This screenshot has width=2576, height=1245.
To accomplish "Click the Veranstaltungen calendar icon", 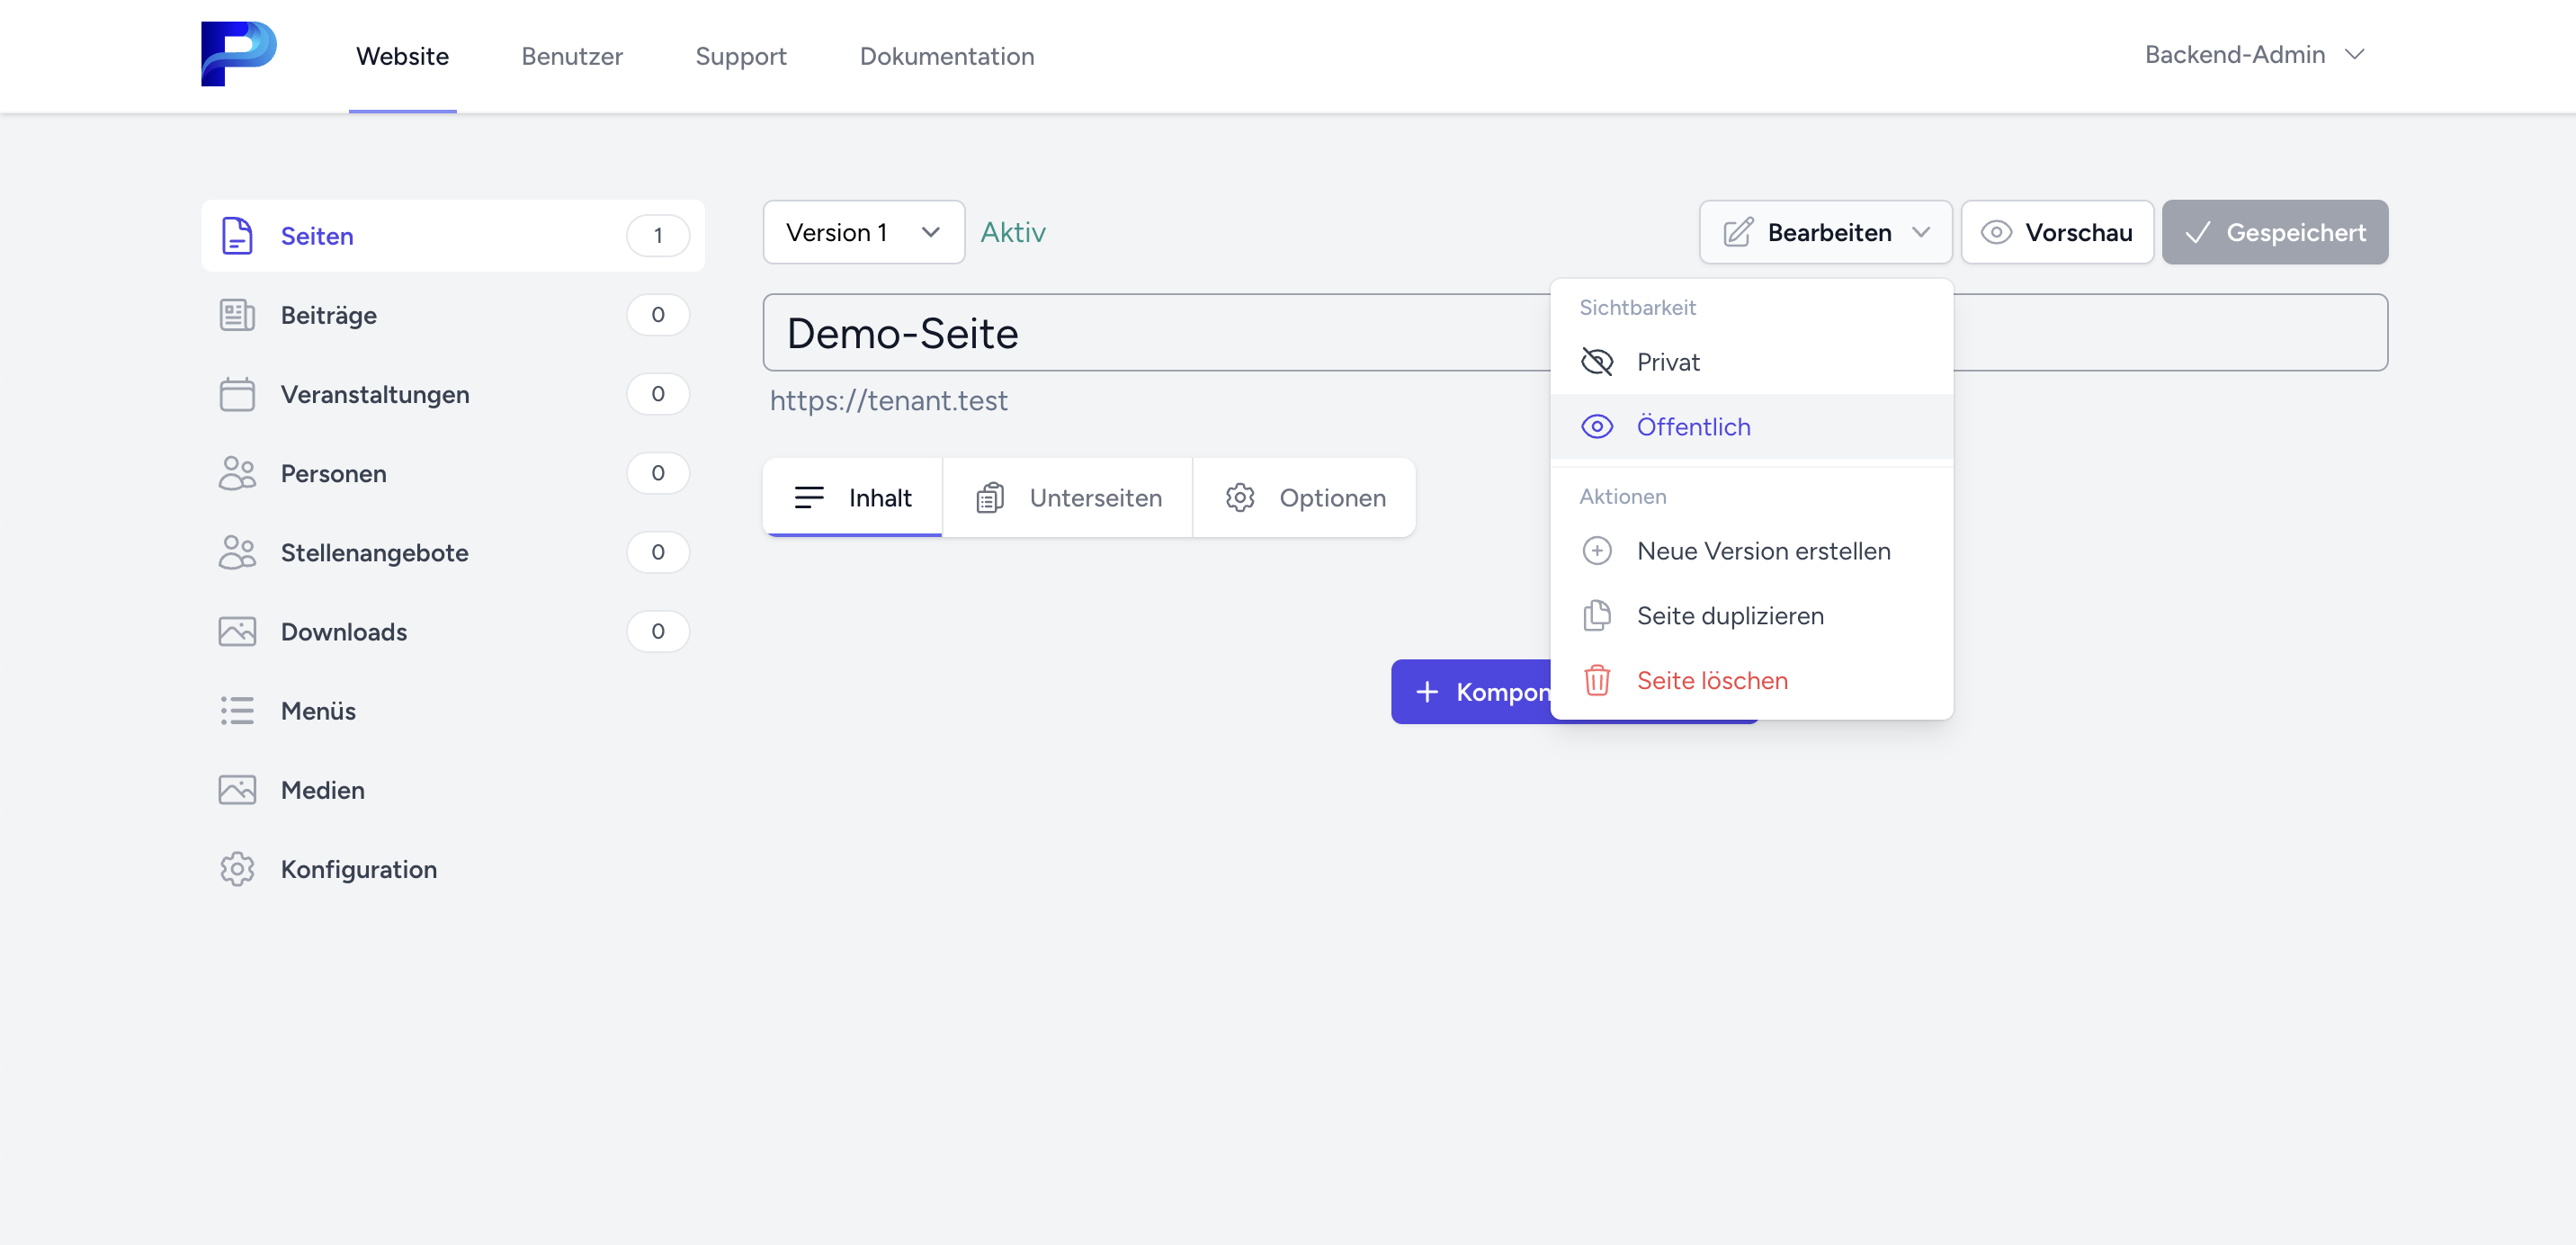I will click(x=237, y=394).
